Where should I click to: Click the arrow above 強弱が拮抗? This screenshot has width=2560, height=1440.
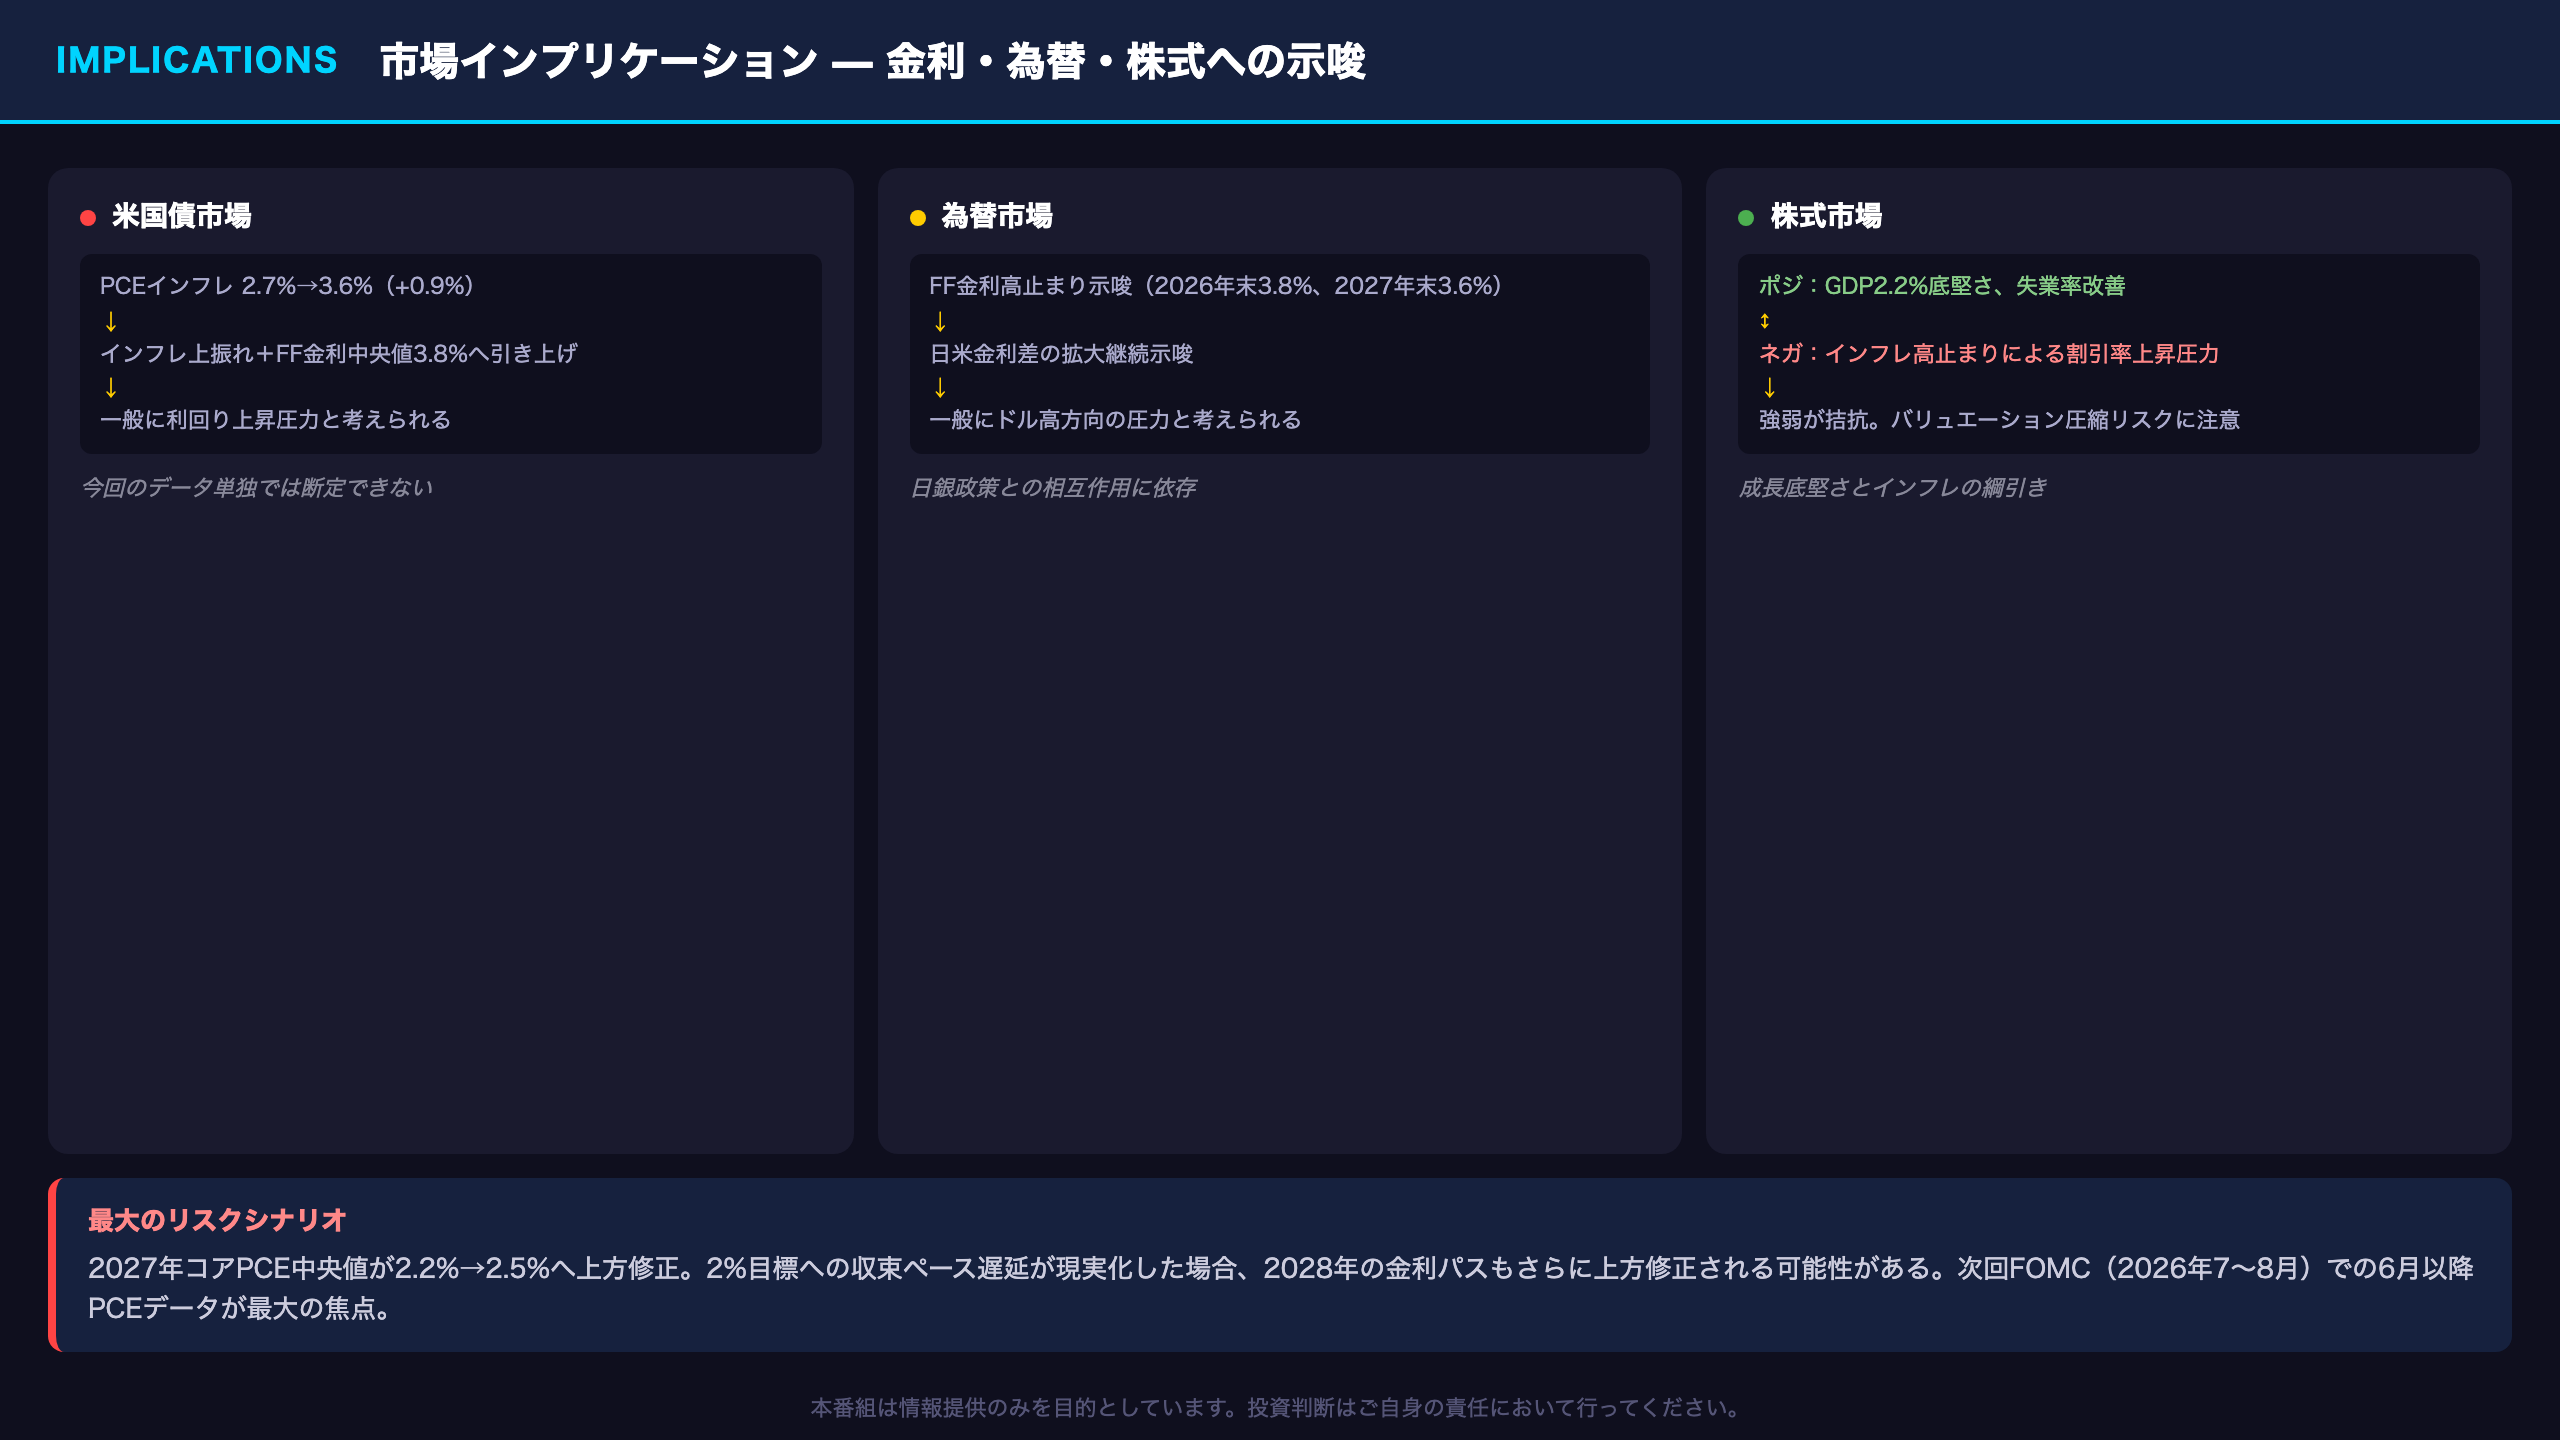tap(1769, 387)
